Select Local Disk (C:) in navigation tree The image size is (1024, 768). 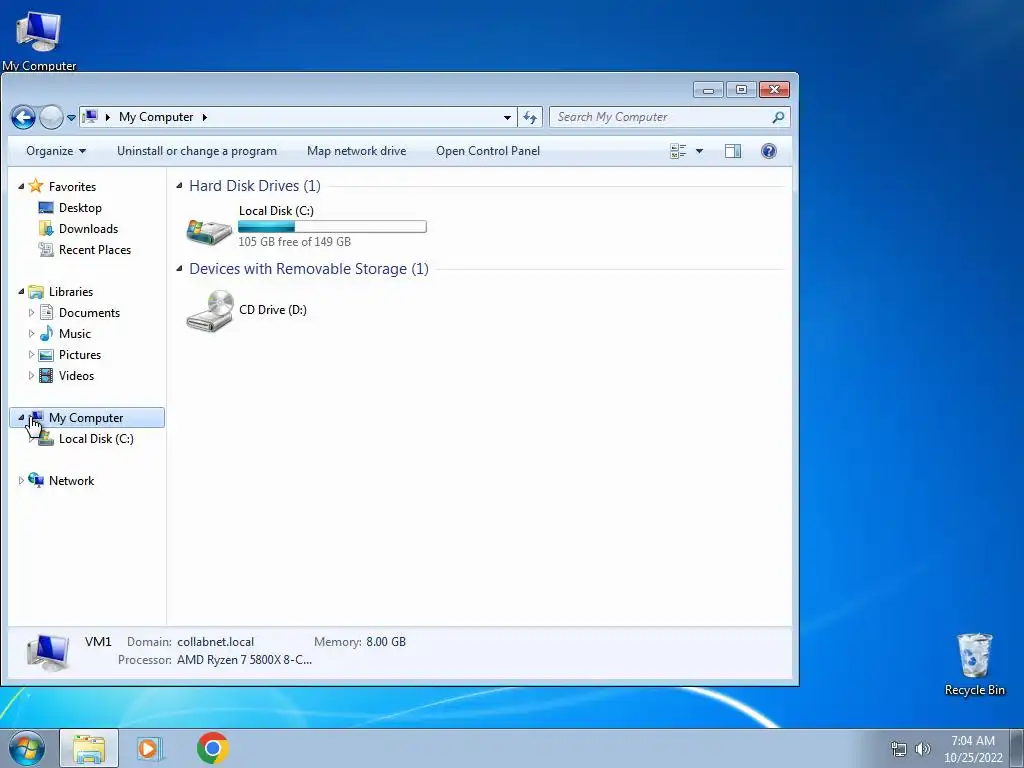96,439
